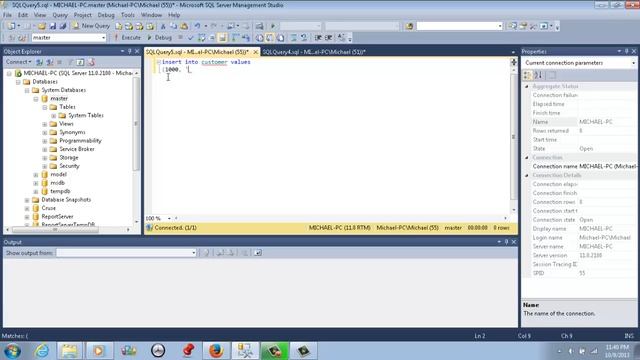The height and width of the screenshot is (360, 640).
Task: Click the Start play icon in top toolbar
Action: [x=273, y=26]
